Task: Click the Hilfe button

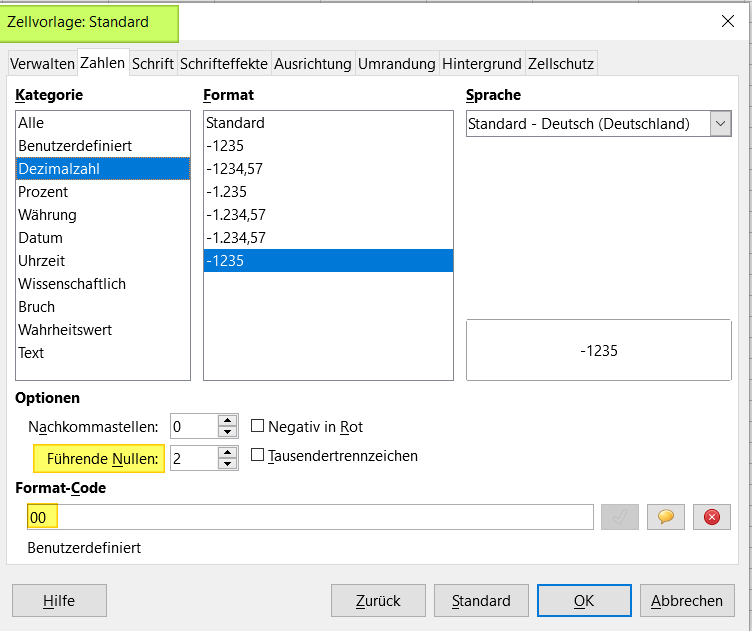Action: 59,600
